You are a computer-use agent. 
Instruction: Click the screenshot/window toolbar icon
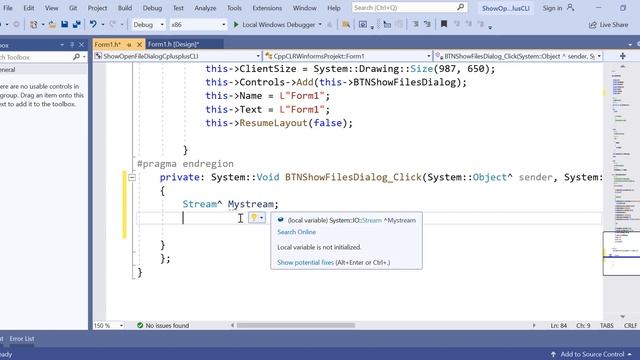(x=363, y=24)
